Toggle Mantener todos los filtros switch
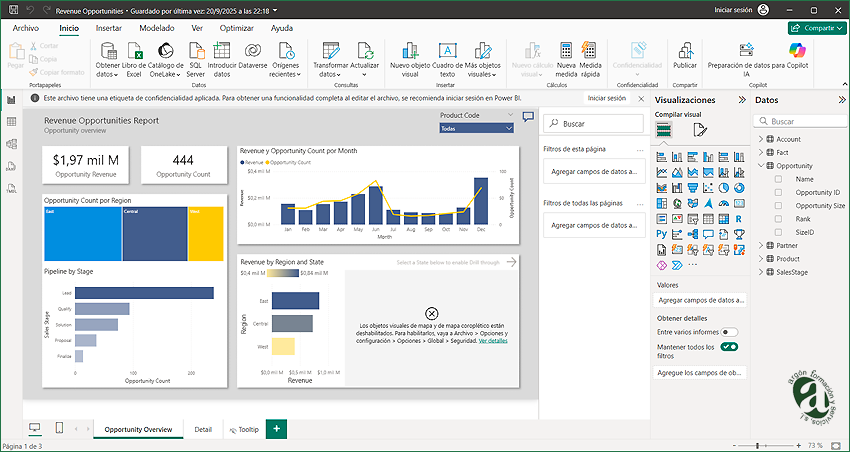850x452 pixels. tap(729, 347)
